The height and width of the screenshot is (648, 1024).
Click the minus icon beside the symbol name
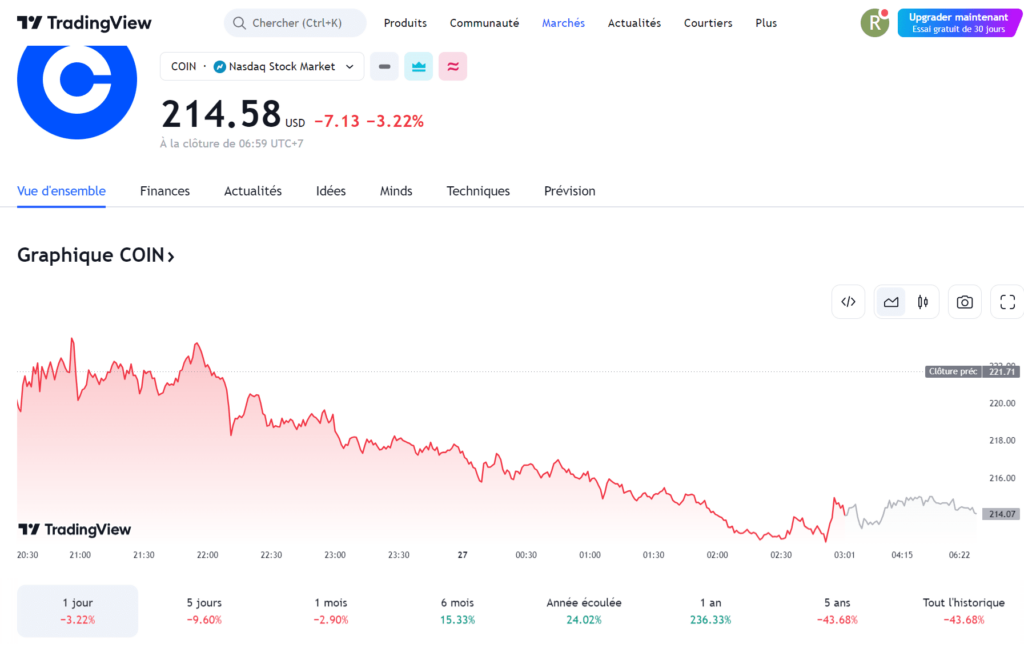coord(384,66)
